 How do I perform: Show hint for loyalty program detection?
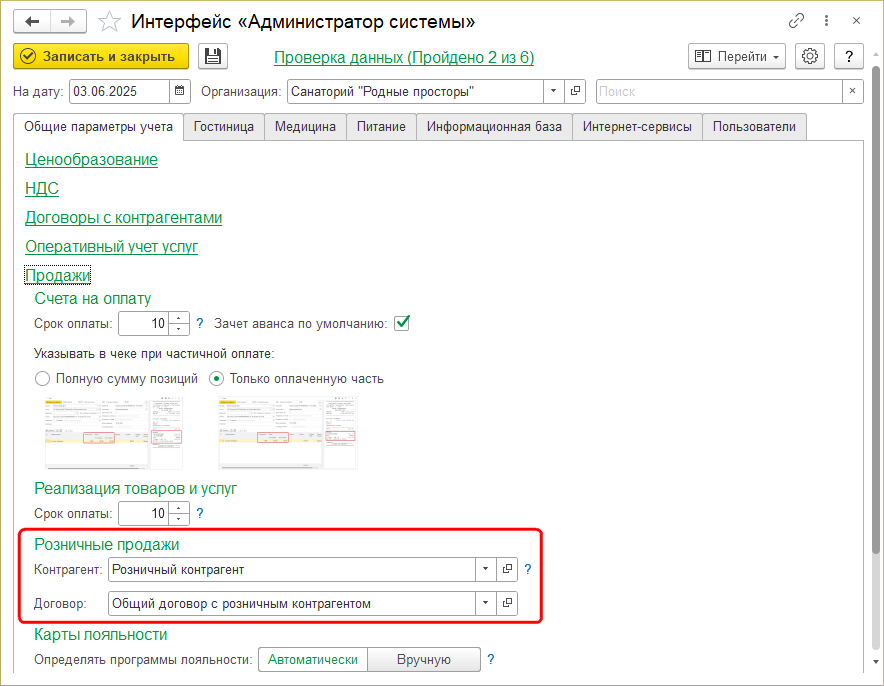pos(491,660)
